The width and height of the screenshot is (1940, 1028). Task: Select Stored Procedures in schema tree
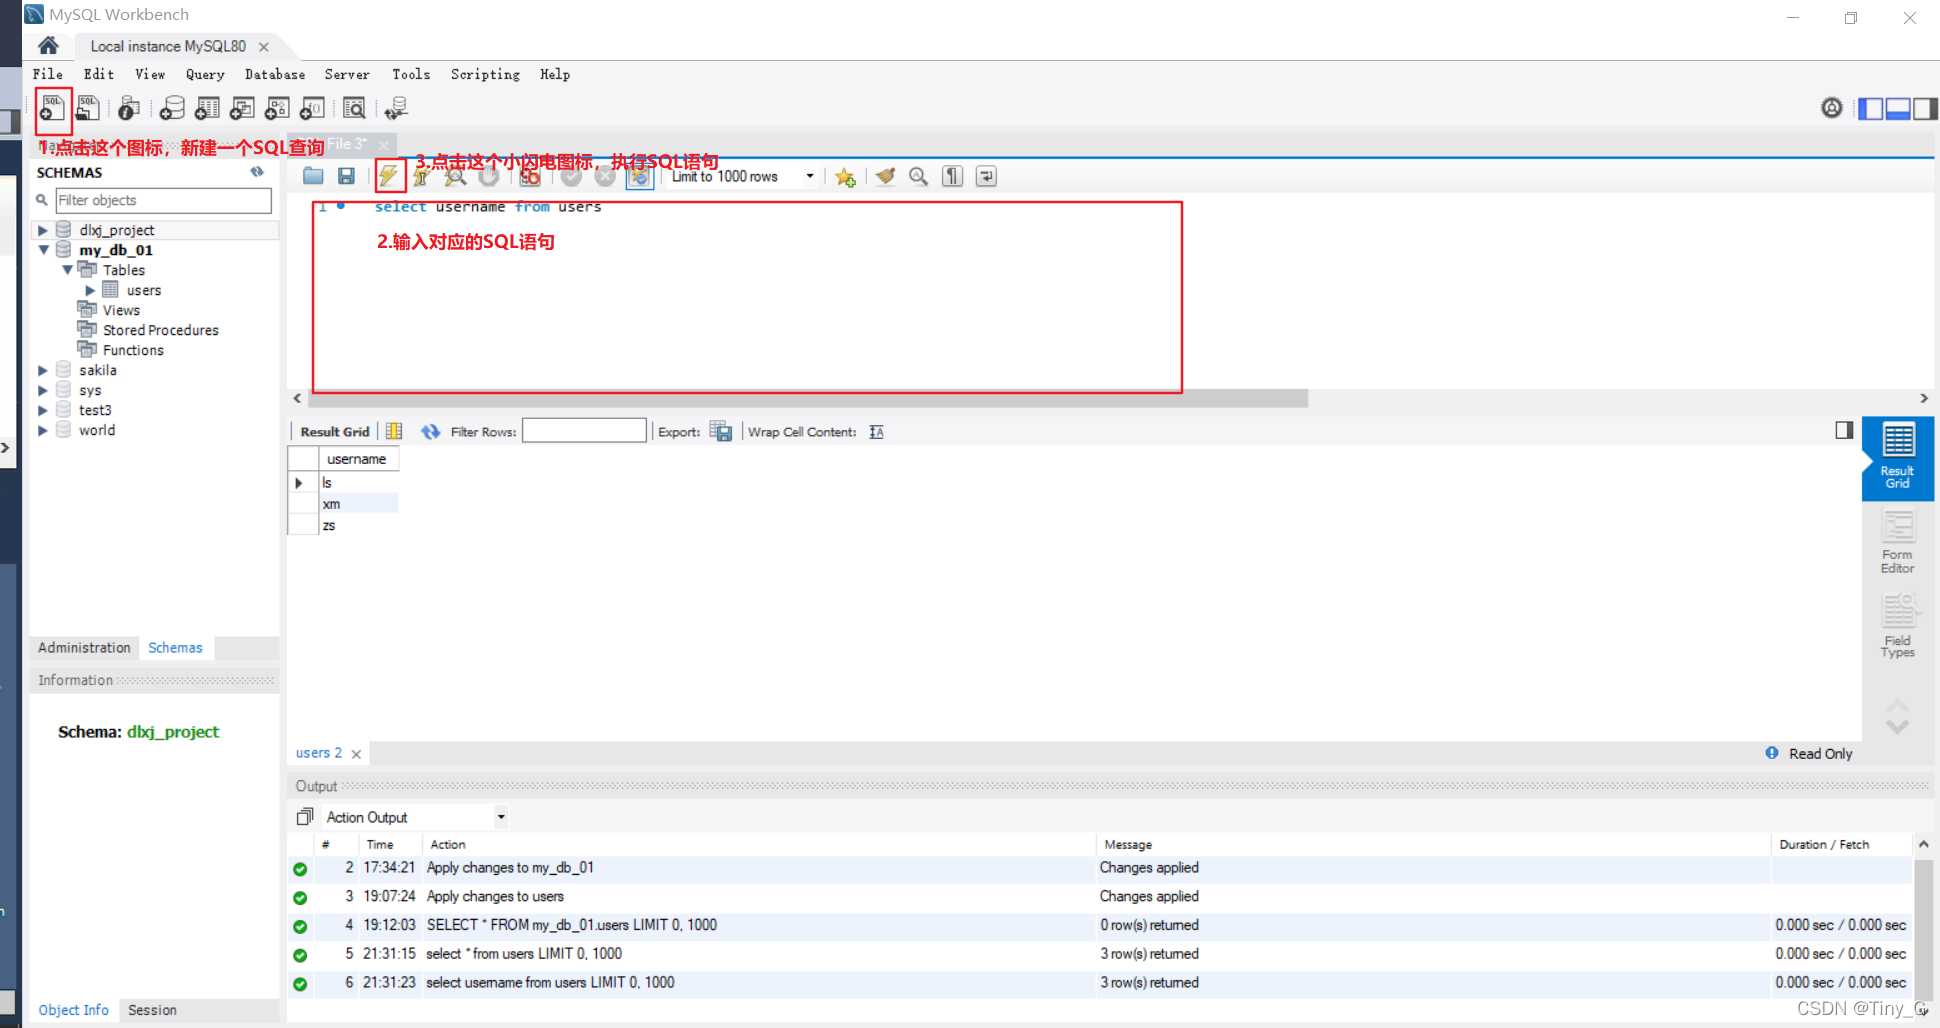pos(160,330)
